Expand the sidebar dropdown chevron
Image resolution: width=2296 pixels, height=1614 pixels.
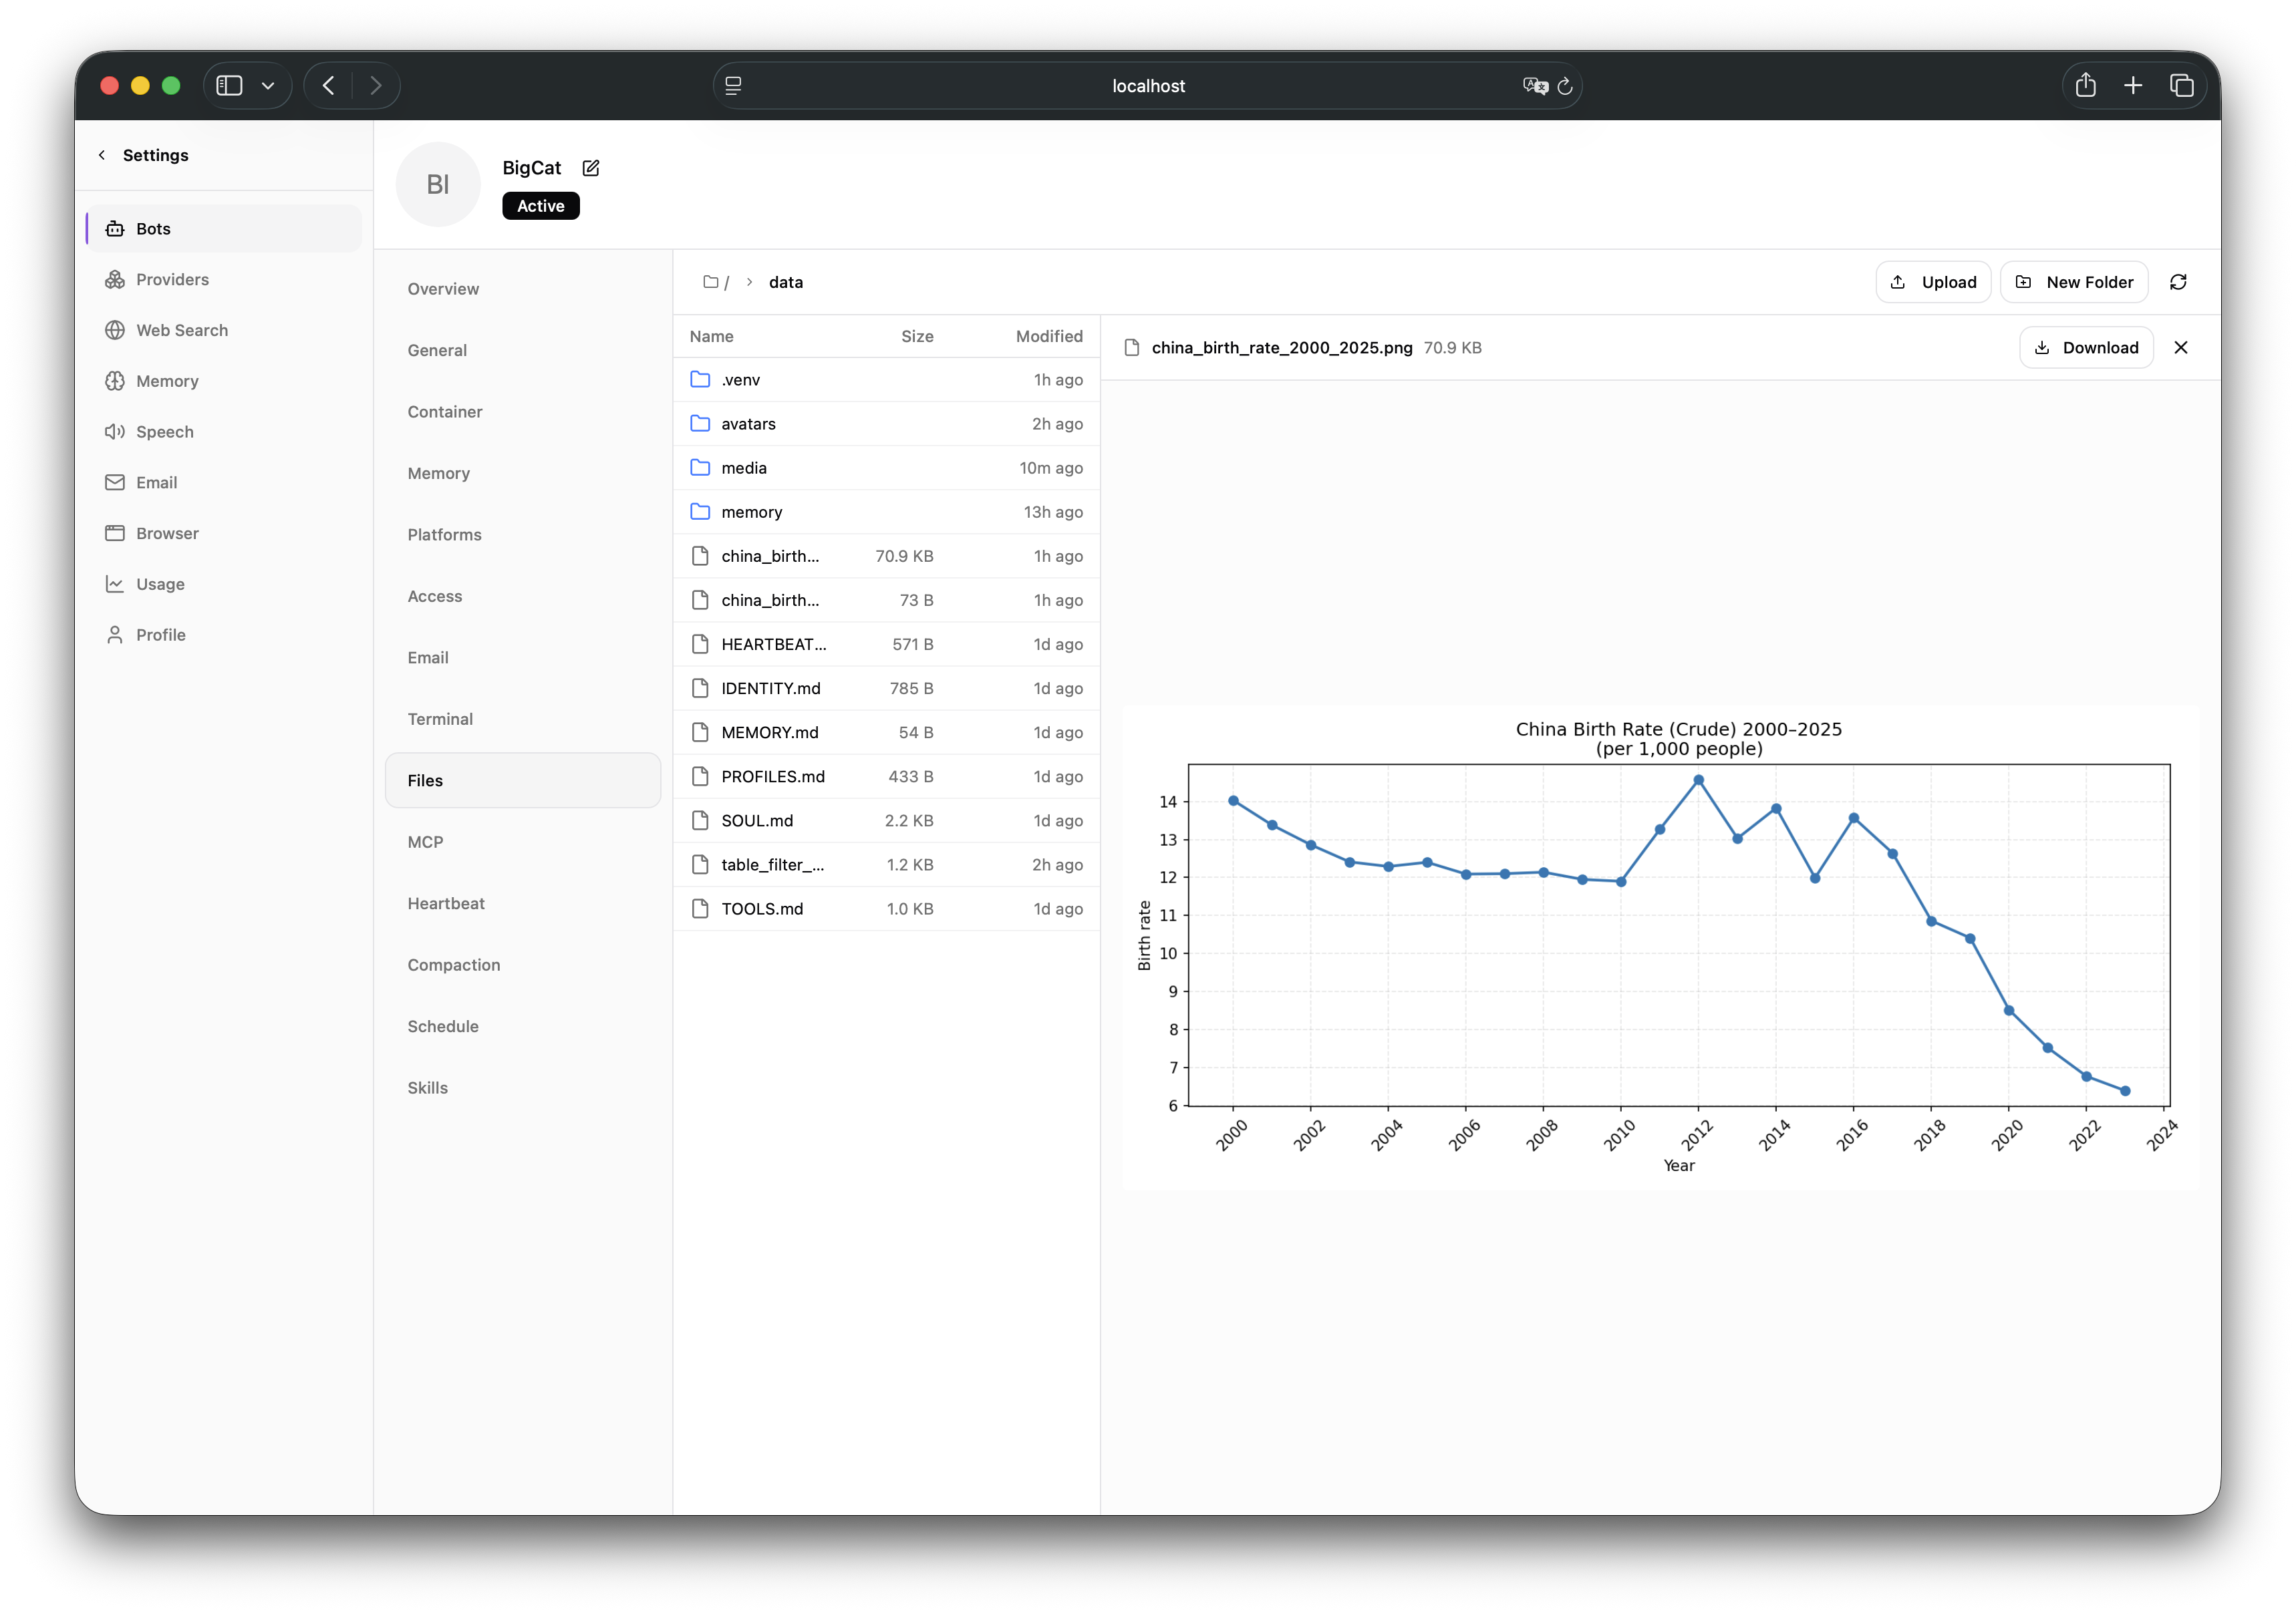tap(268, 86)
